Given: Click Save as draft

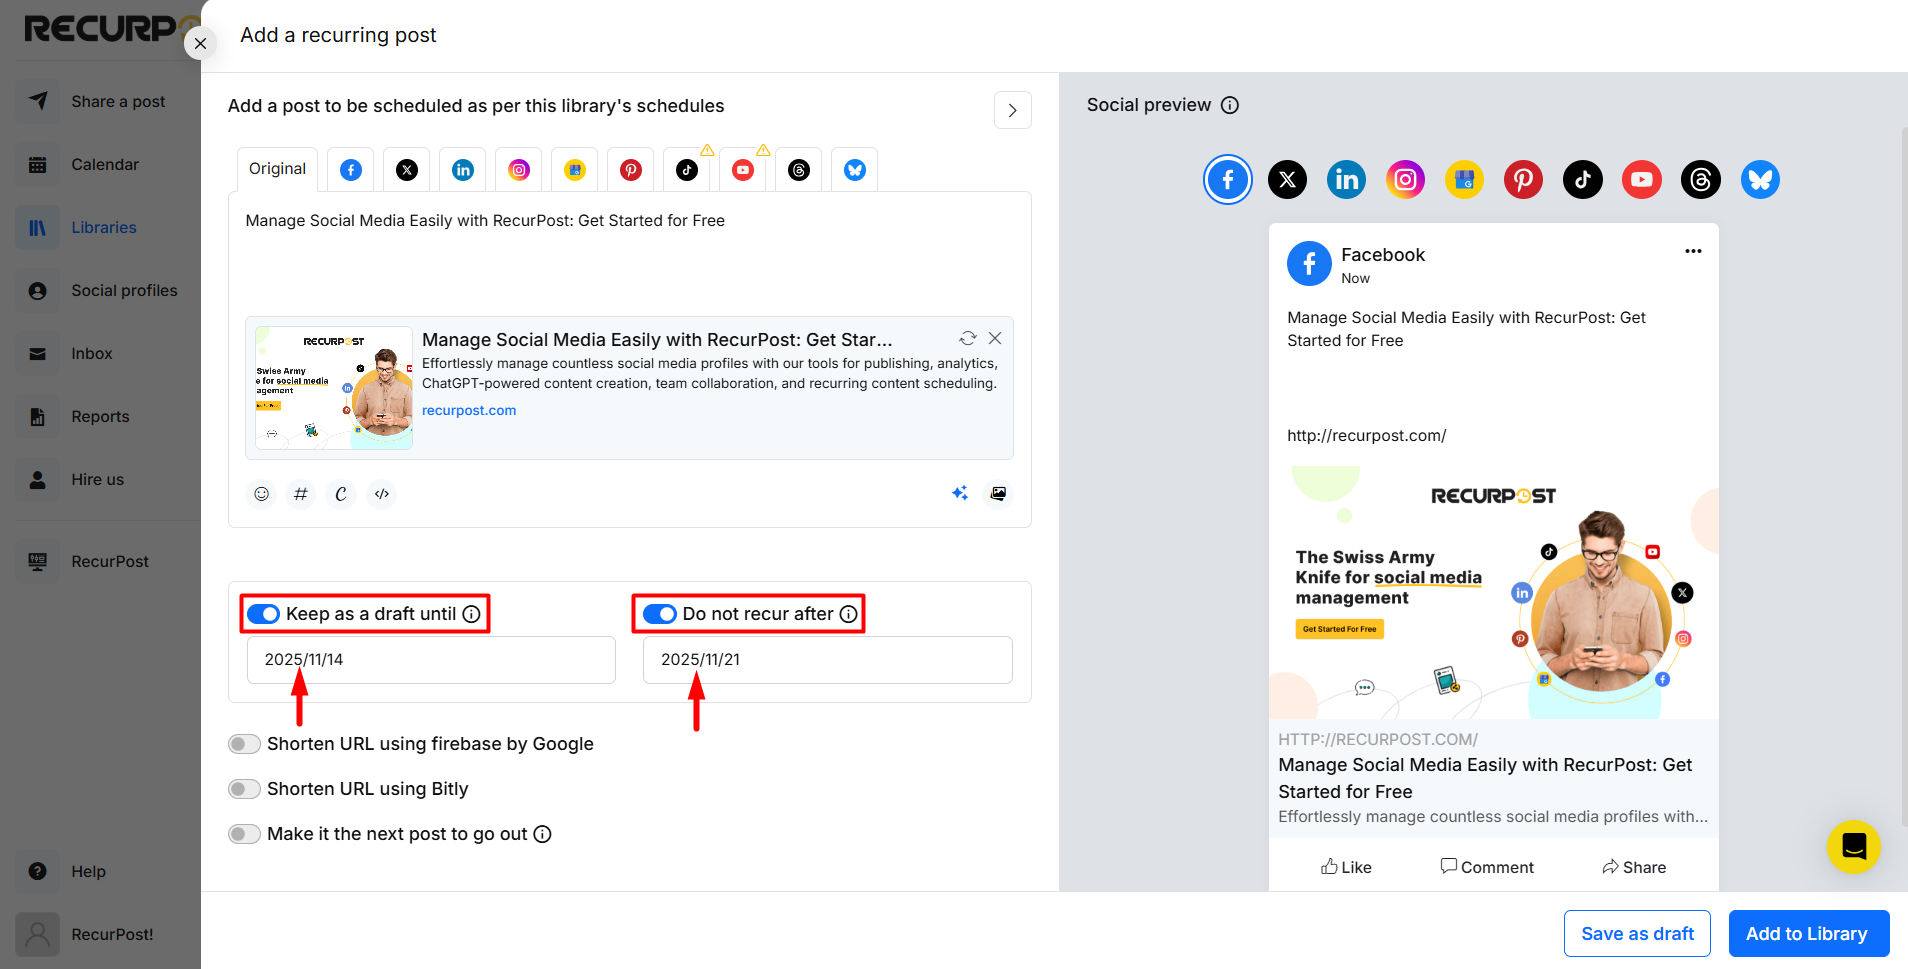Looking at the screenshot, I should click(x=1637, y=934).
